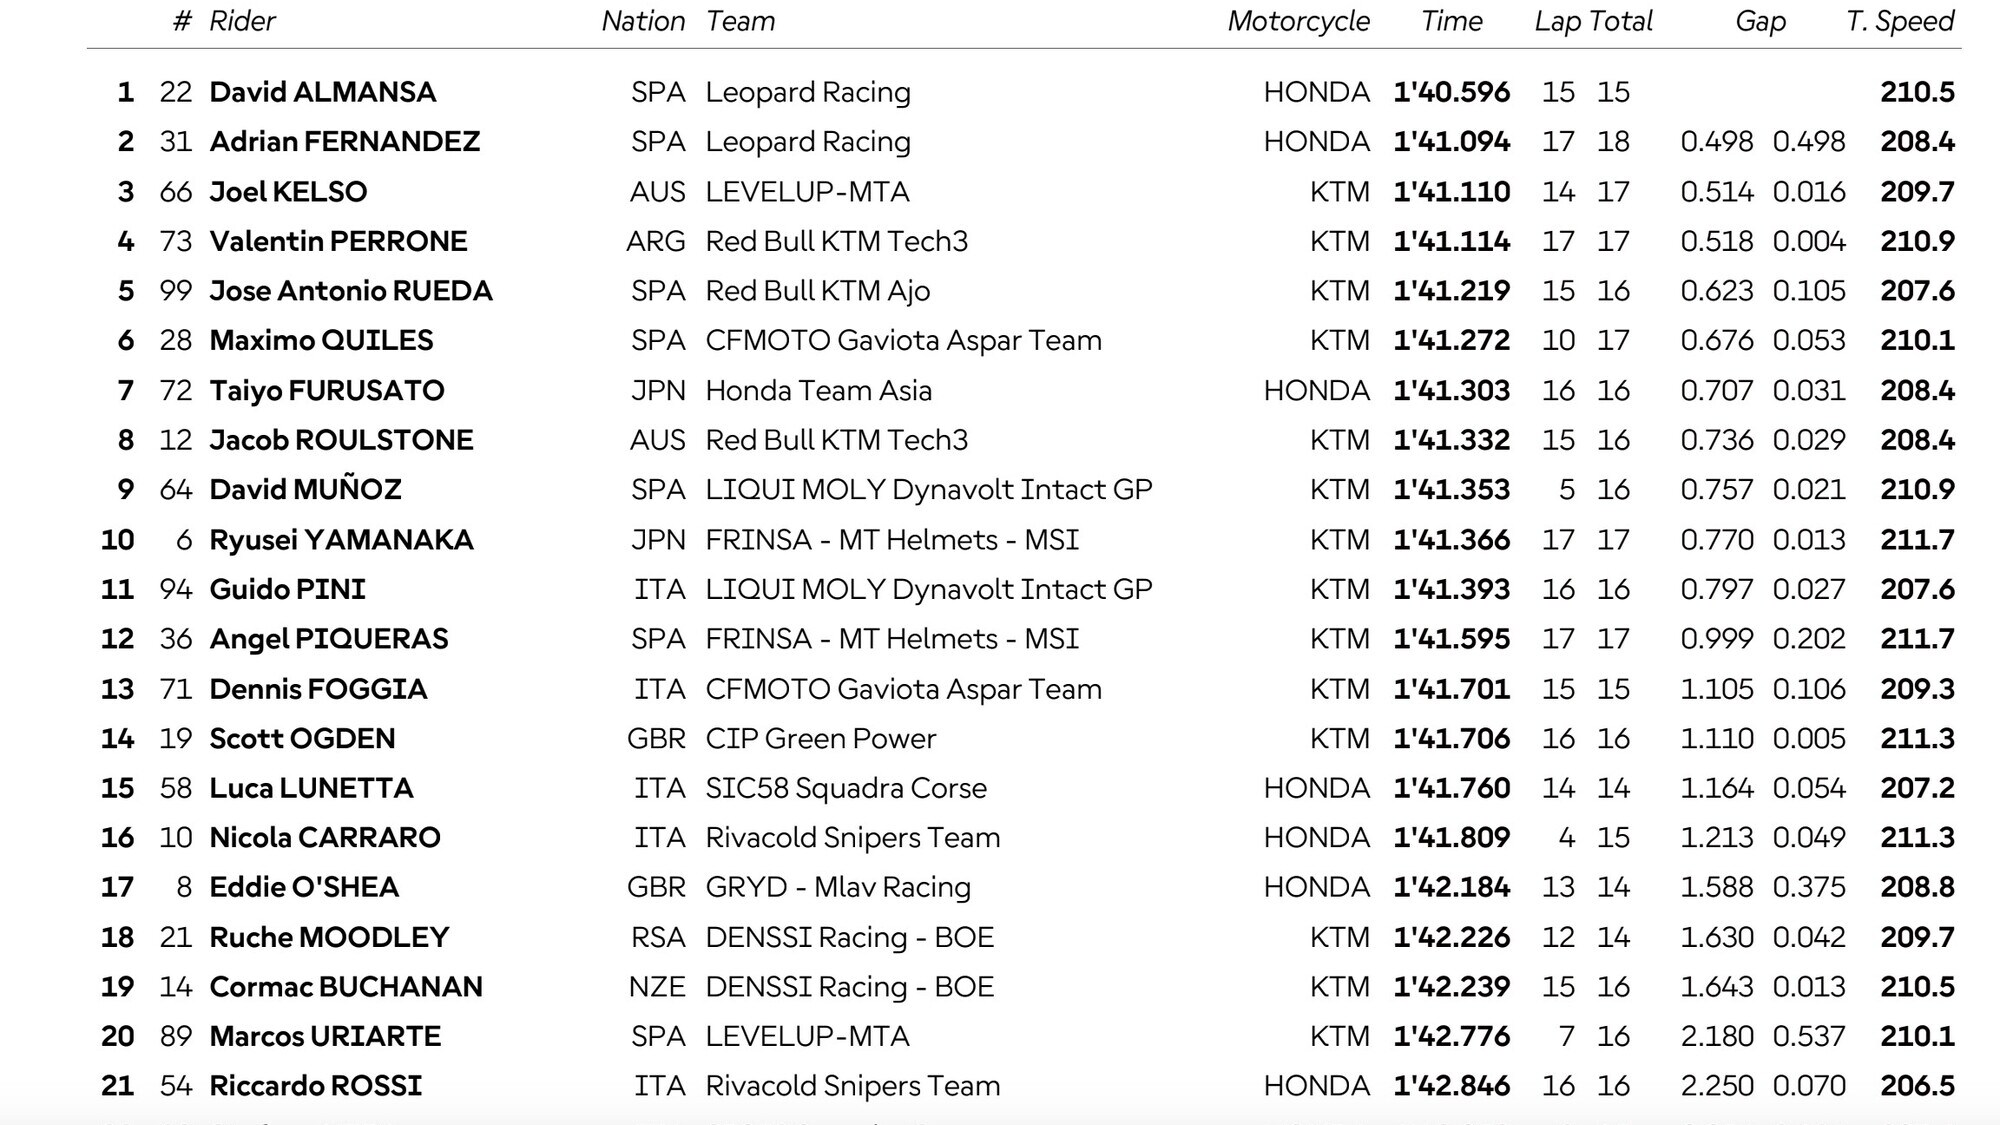Click the Rider column header
Image resolution: width=2000 pixels, height=1125 pixels.
click(x=242, y=21)
